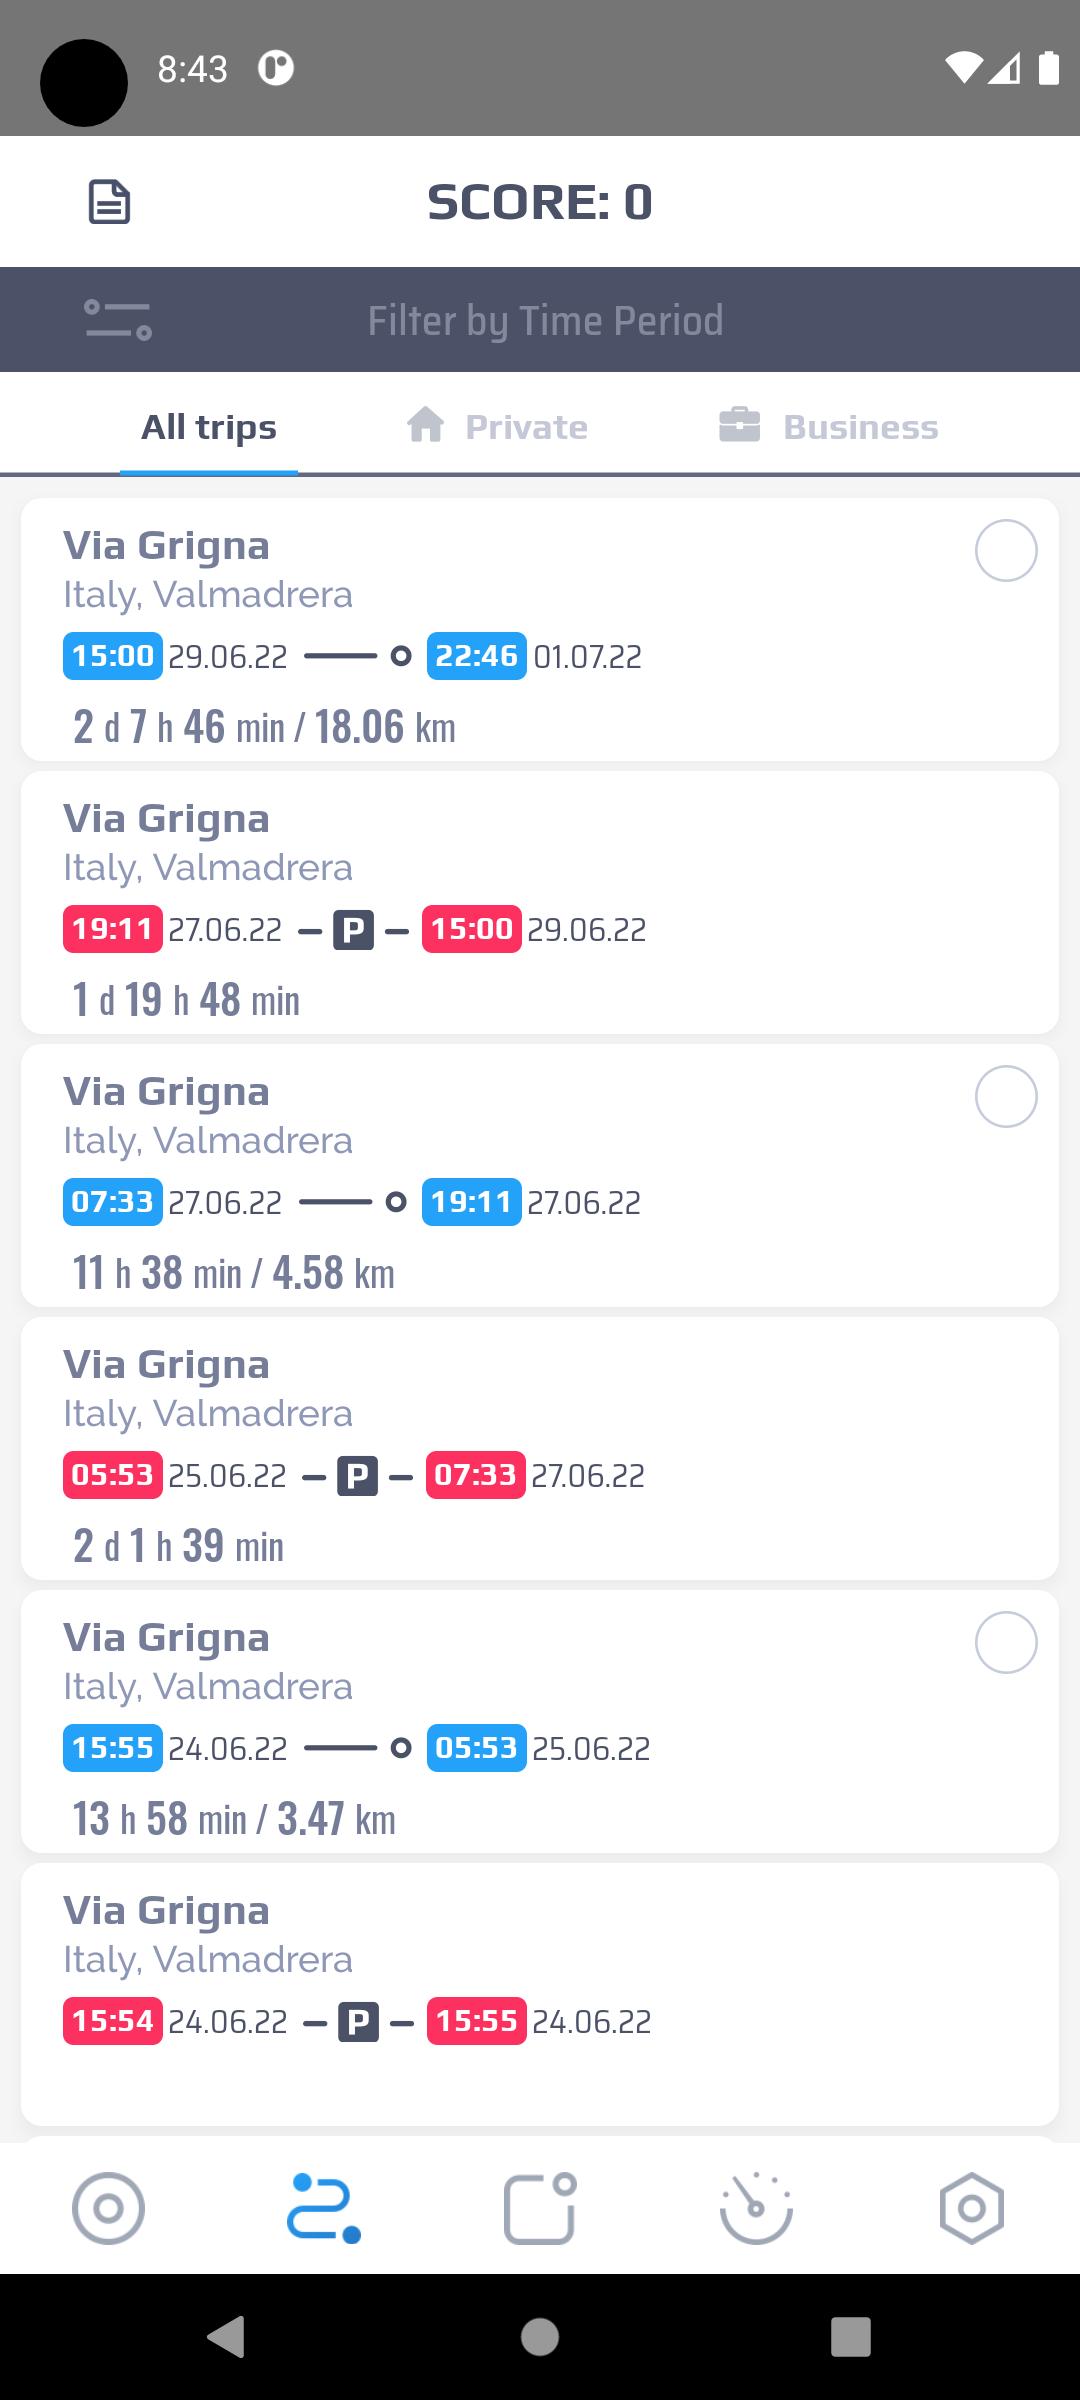
Task: Open the report document icon
Action: point(110,202)
